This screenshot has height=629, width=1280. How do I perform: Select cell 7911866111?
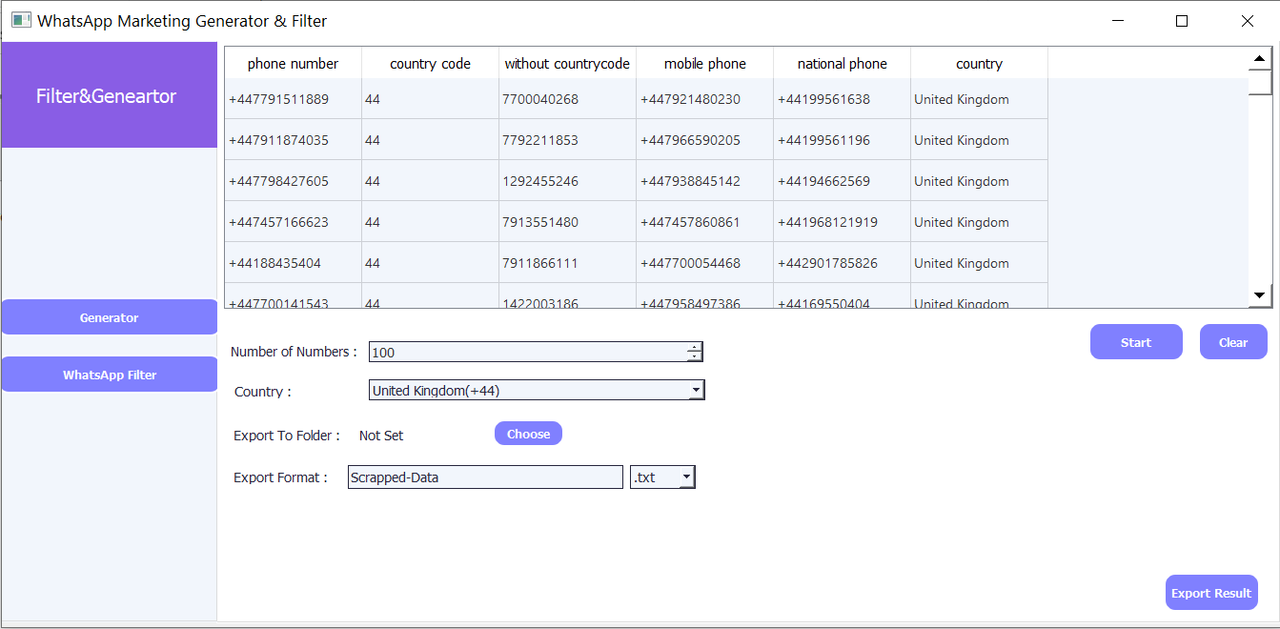pos(567,263)
